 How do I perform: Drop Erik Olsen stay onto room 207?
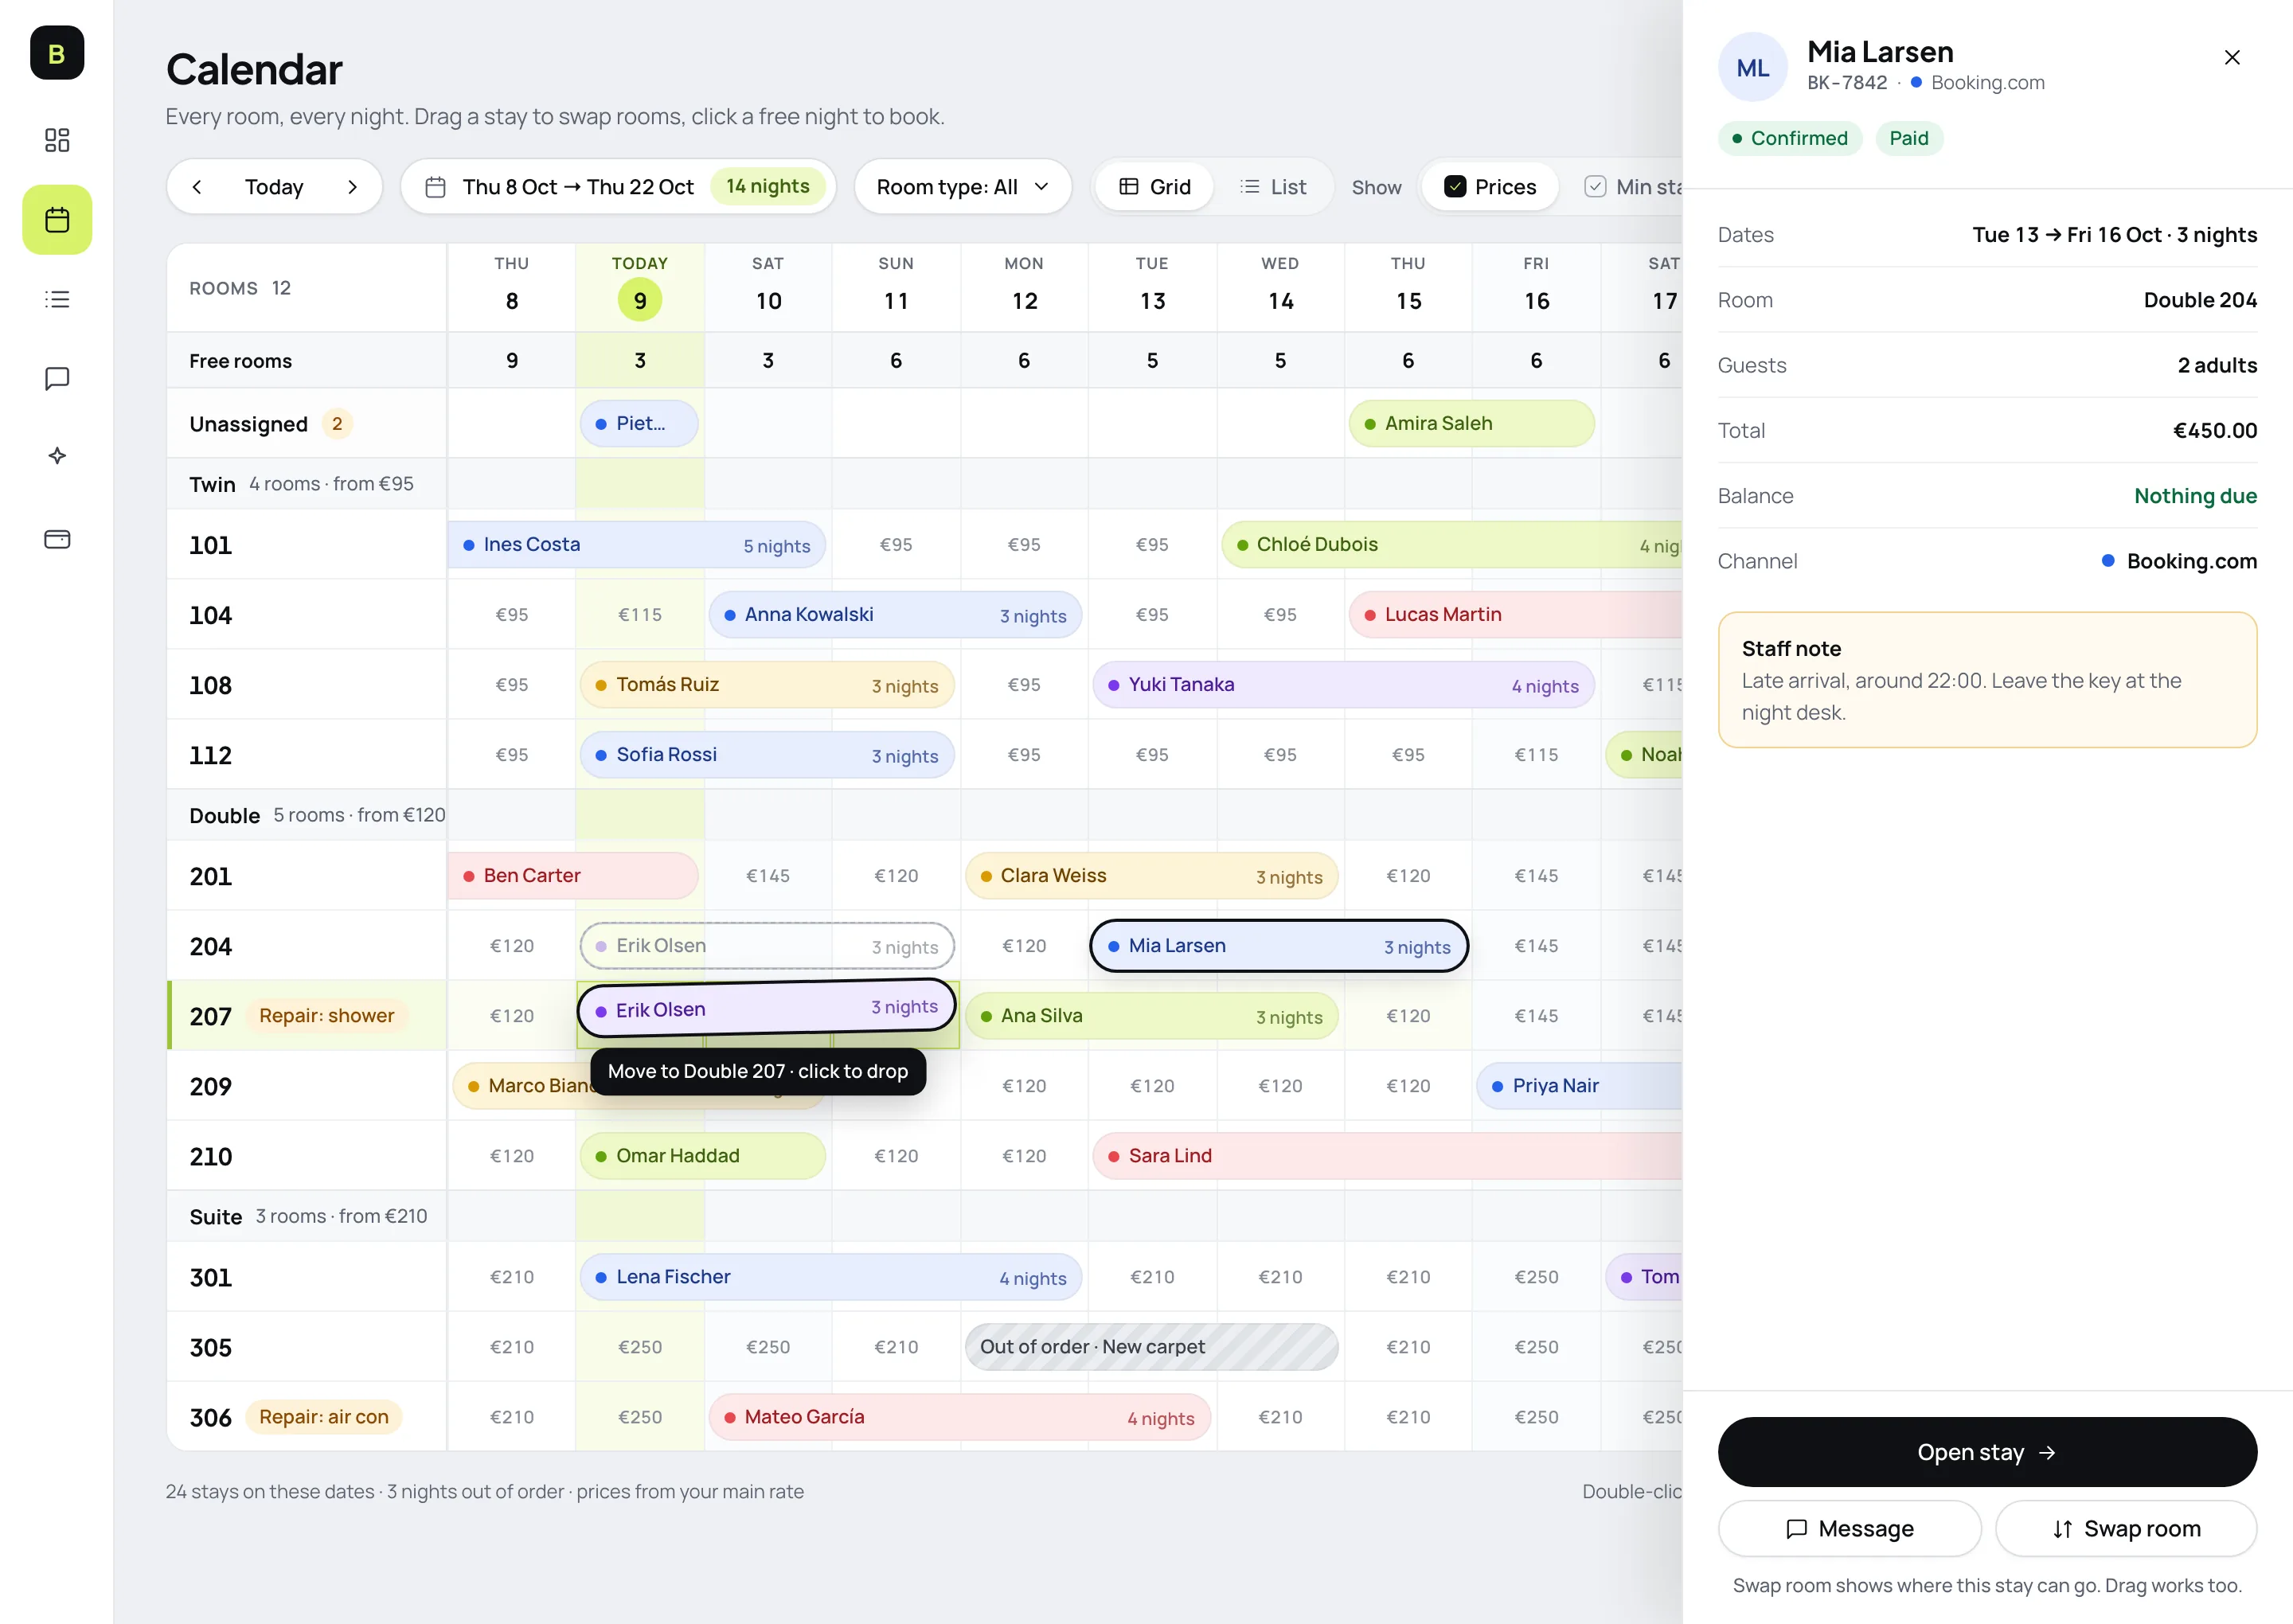click(767, 1008)
